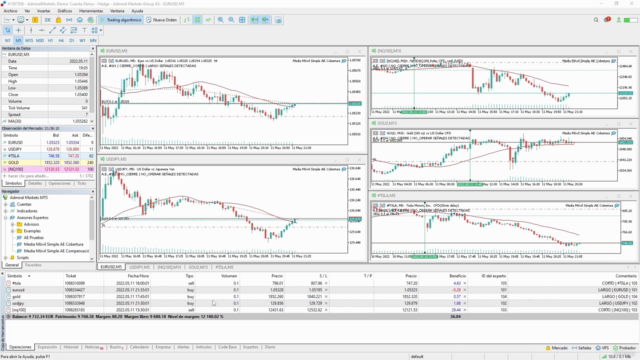Click the Nueva Orden button
The image size is (640, 360).
(162, 20)
